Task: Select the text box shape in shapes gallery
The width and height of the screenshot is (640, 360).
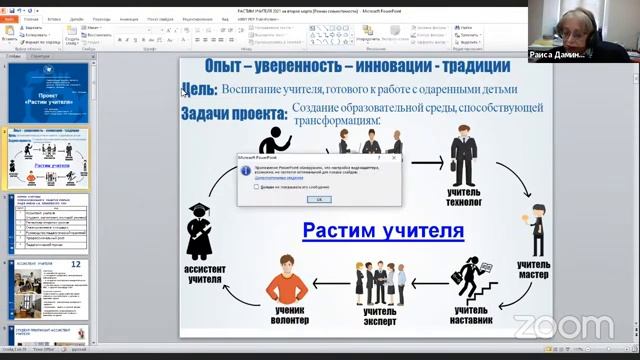Action: click(312, 28)
